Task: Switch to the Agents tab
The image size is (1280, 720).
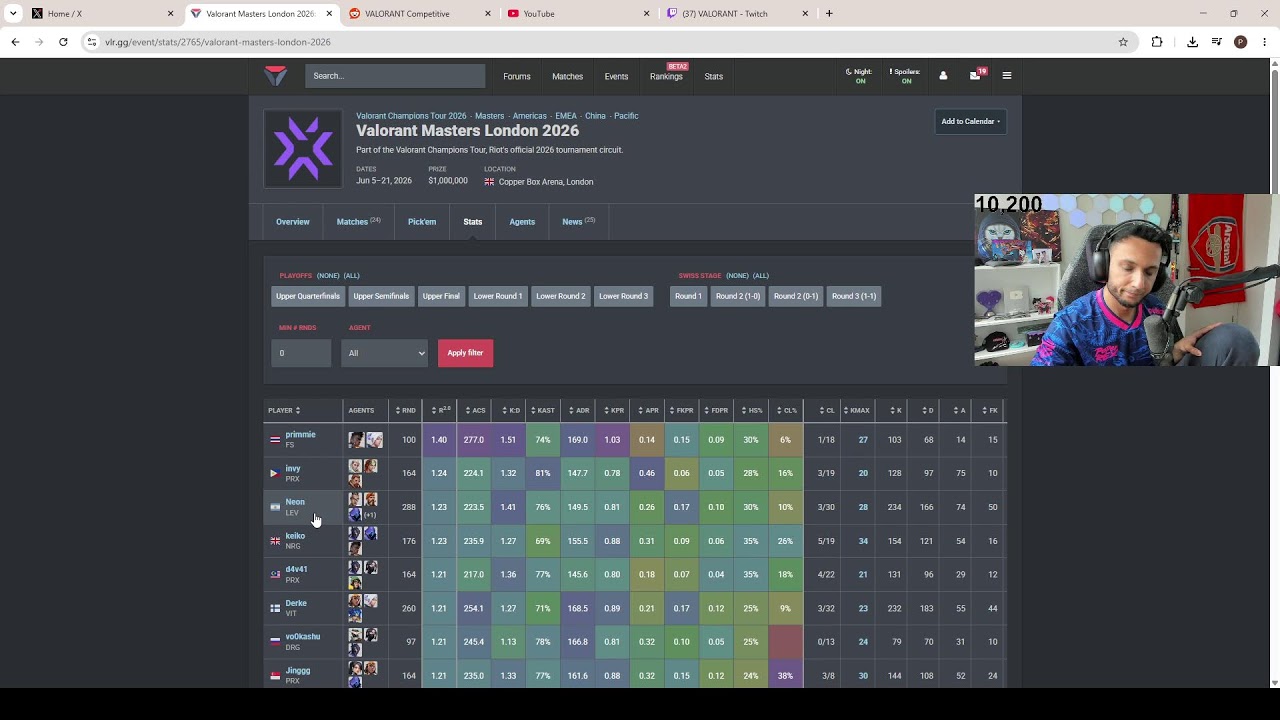Action: pos(522,222)
